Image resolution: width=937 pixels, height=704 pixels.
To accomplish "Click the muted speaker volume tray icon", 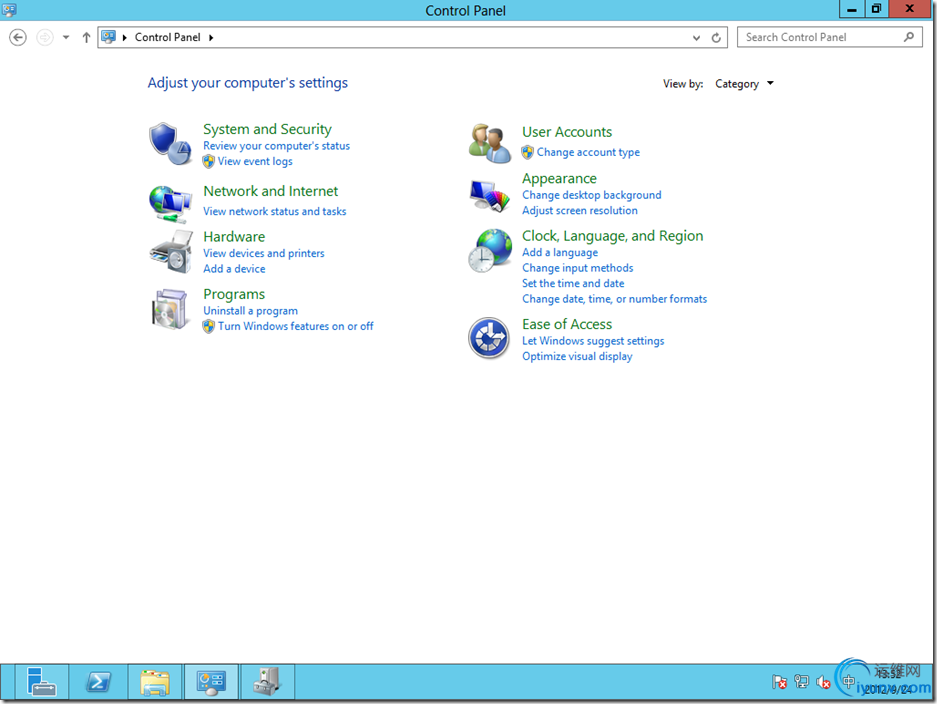I will [x=823, y=682].
